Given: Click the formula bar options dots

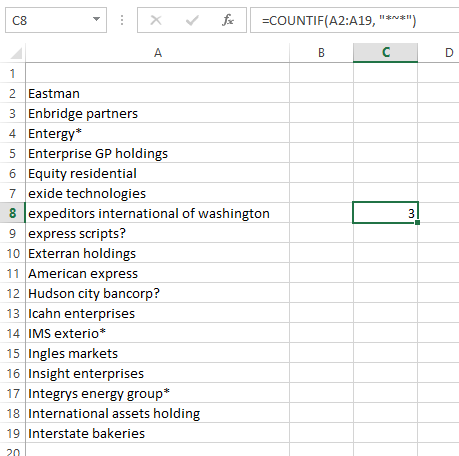Looking at the screenshot, I should pos(122,20).
